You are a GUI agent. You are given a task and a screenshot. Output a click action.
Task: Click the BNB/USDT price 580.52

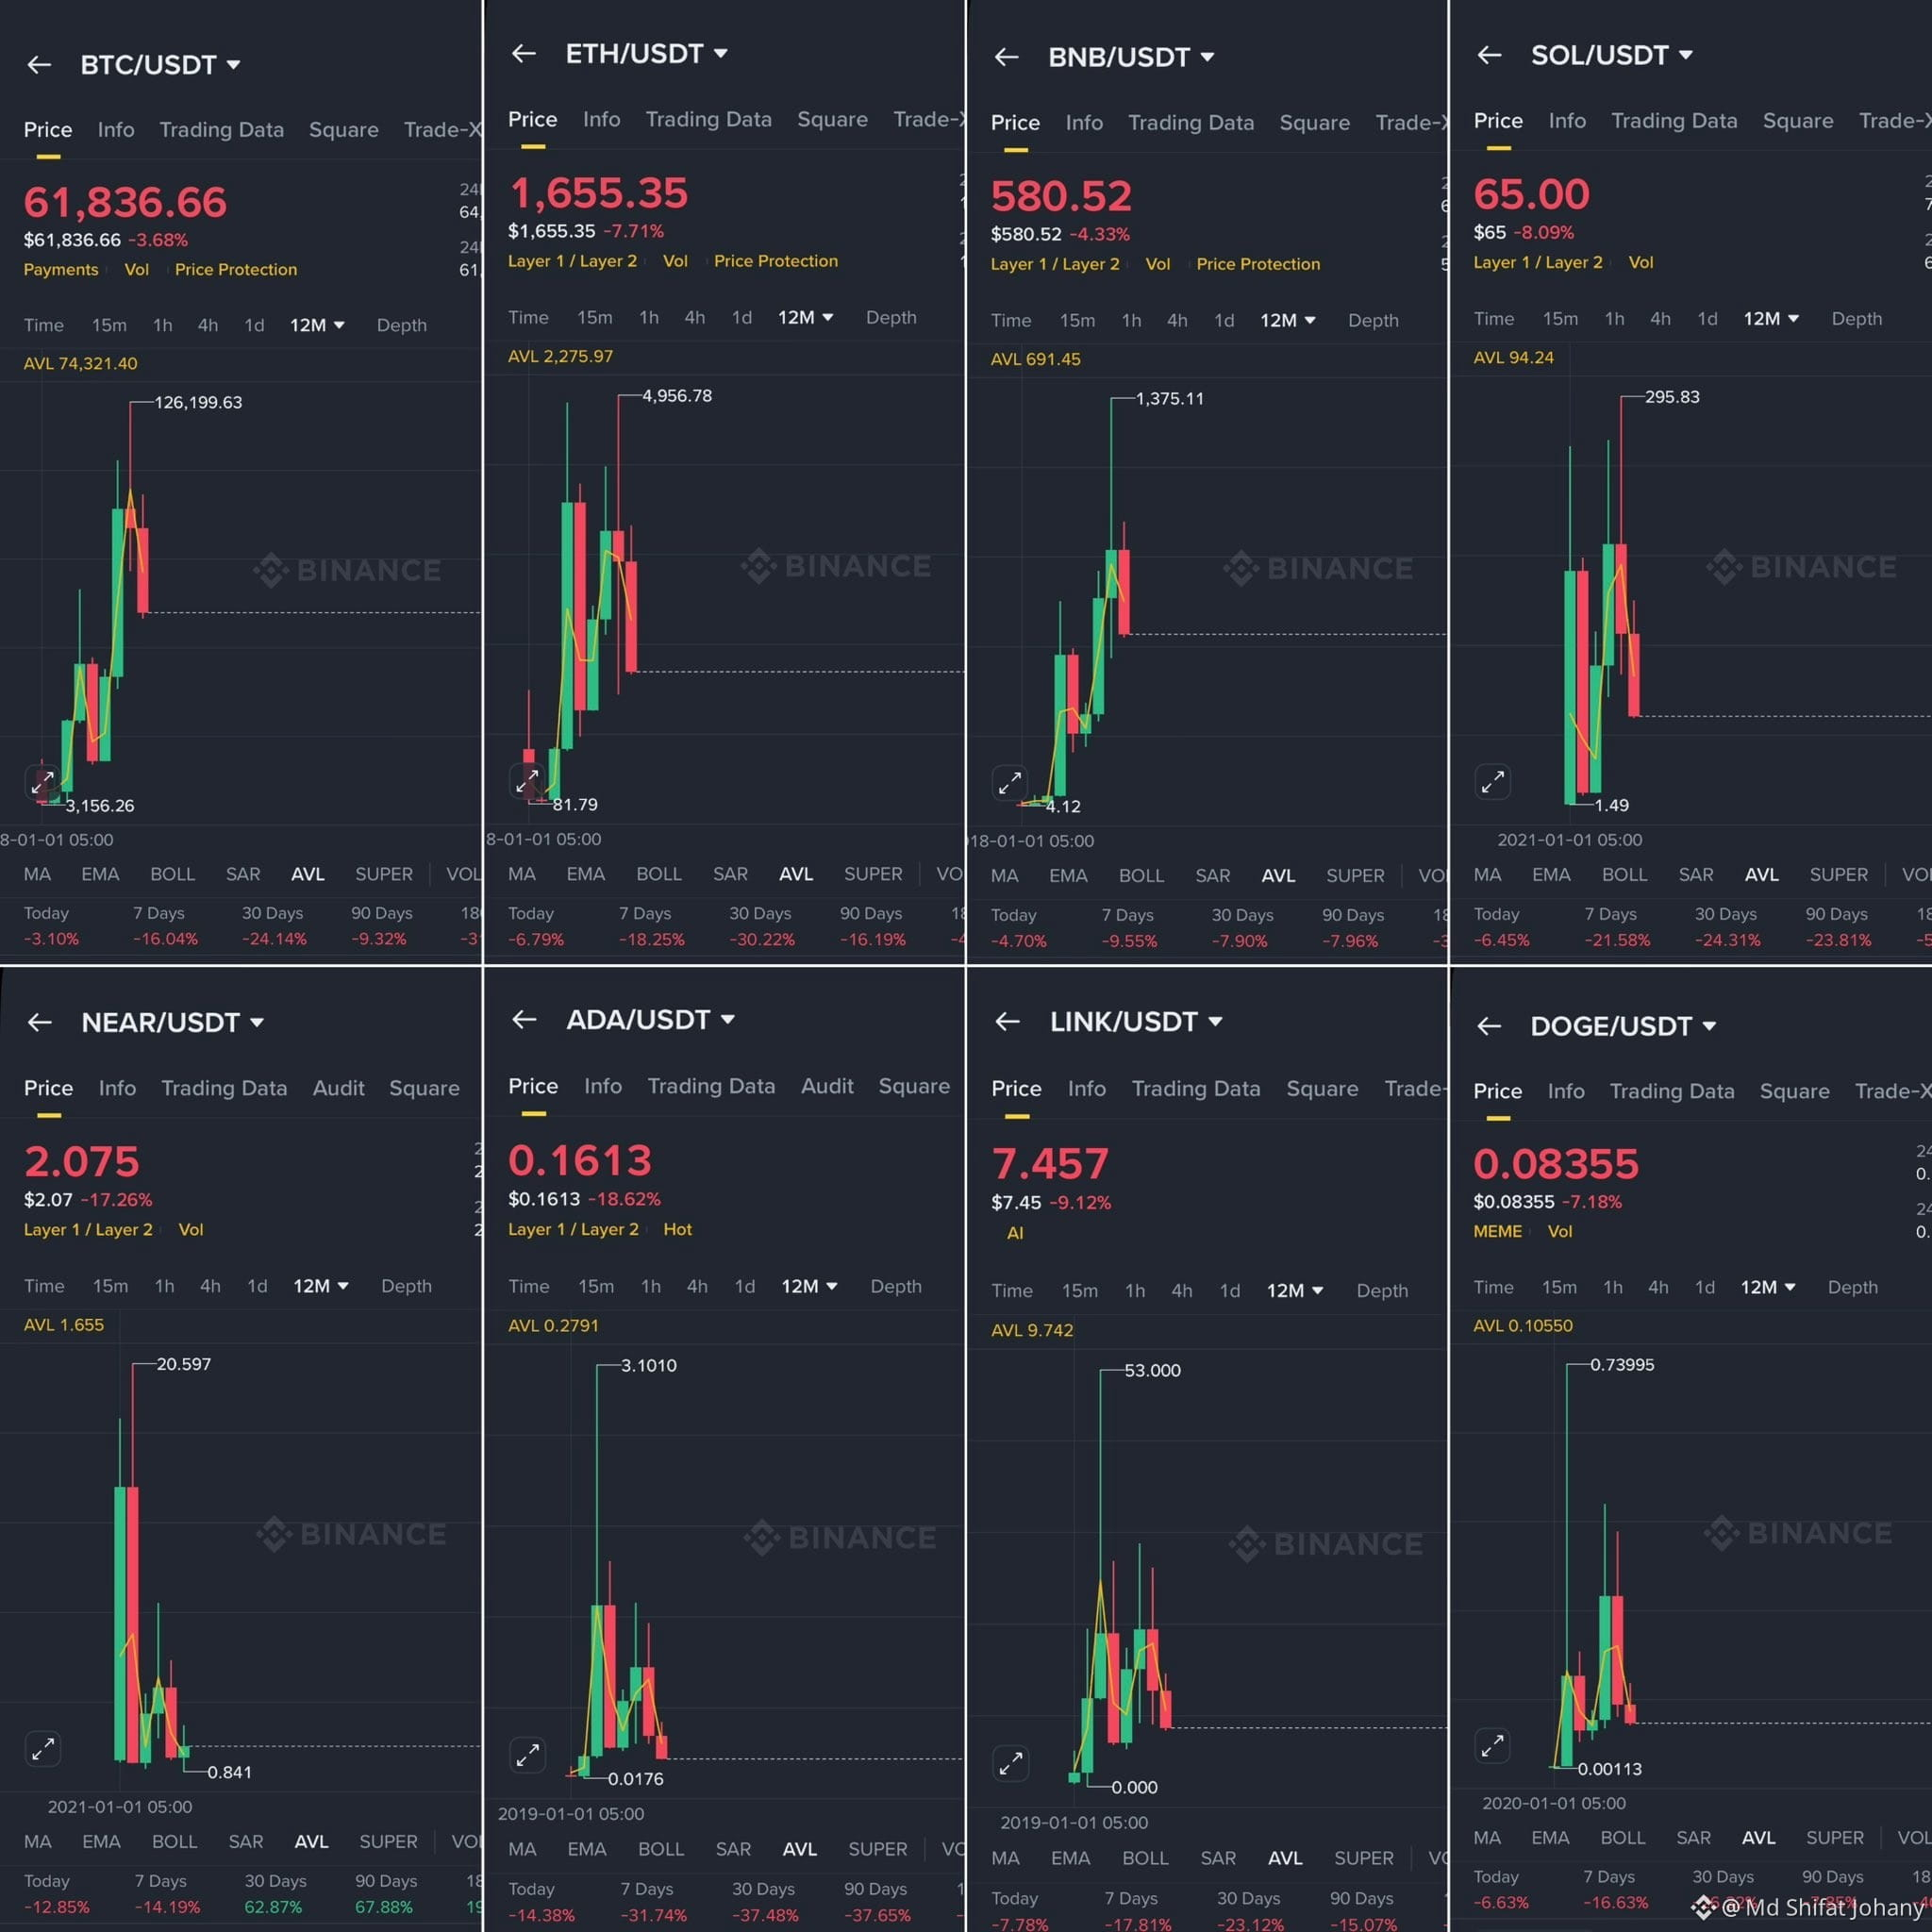click(1061, 196)
